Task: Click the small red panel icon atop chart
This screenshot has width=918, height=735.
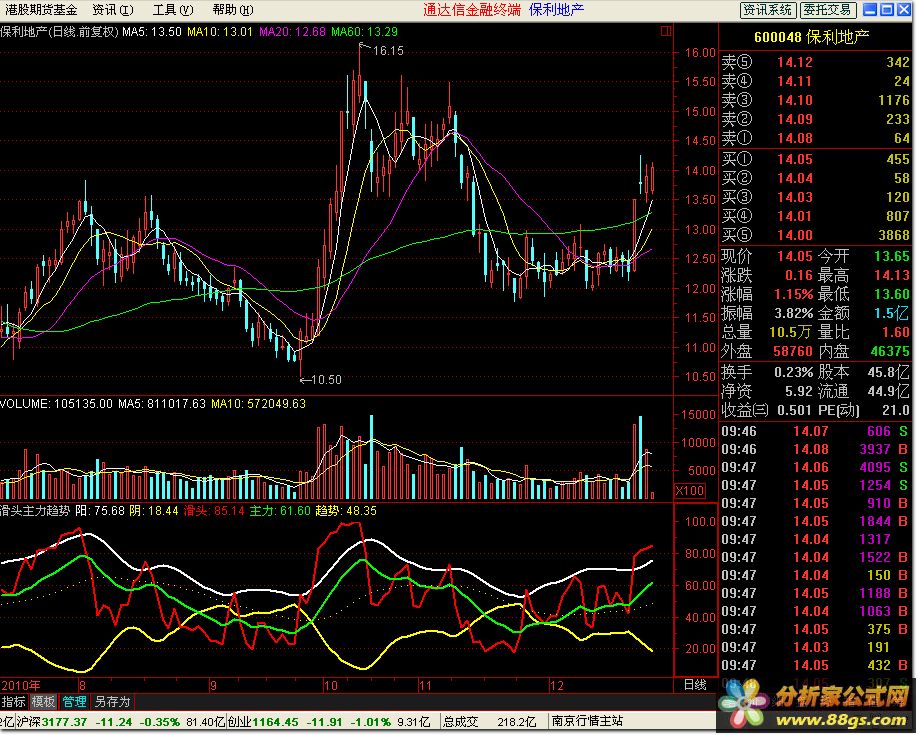Action: [666, 31]
